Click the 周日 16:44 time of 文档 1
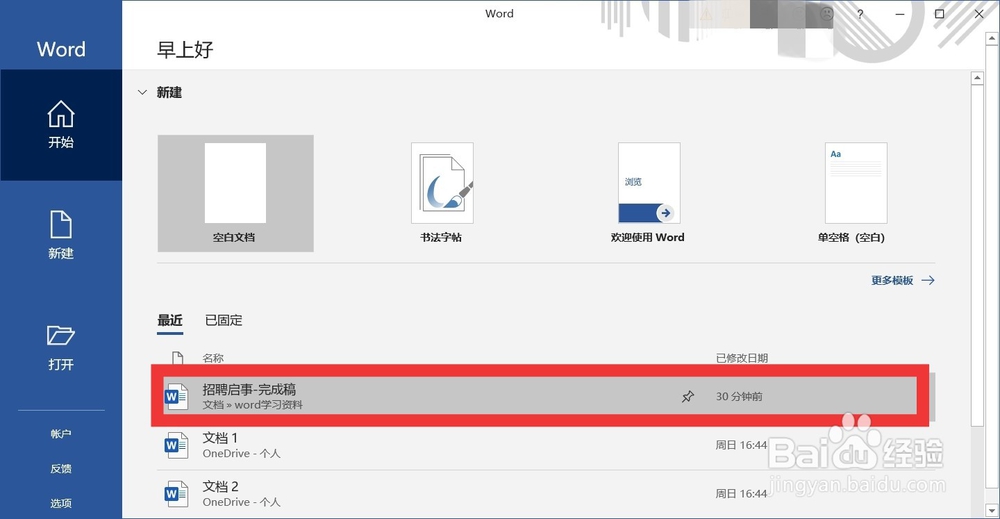 pos(741,445)
